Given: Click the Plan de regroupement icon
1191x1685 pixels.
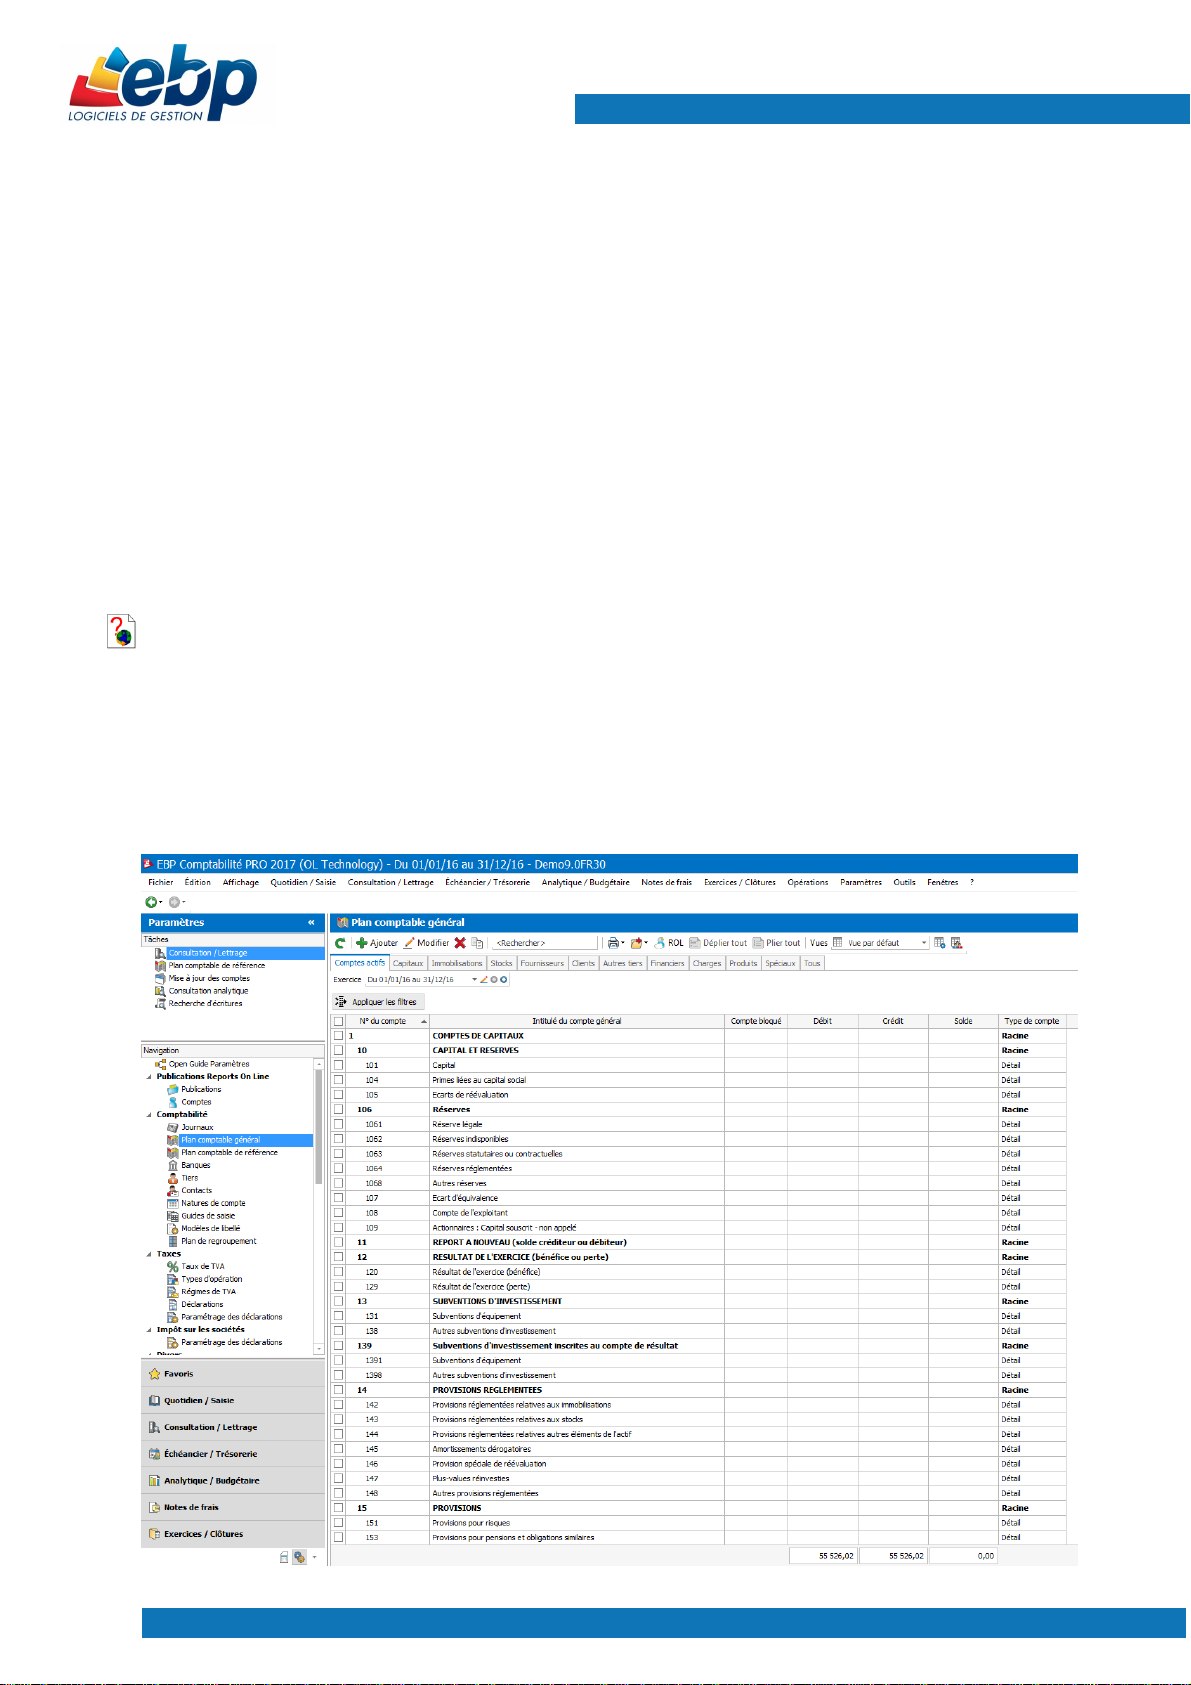Looking at the screenshot, I should tap(173, 1241).
